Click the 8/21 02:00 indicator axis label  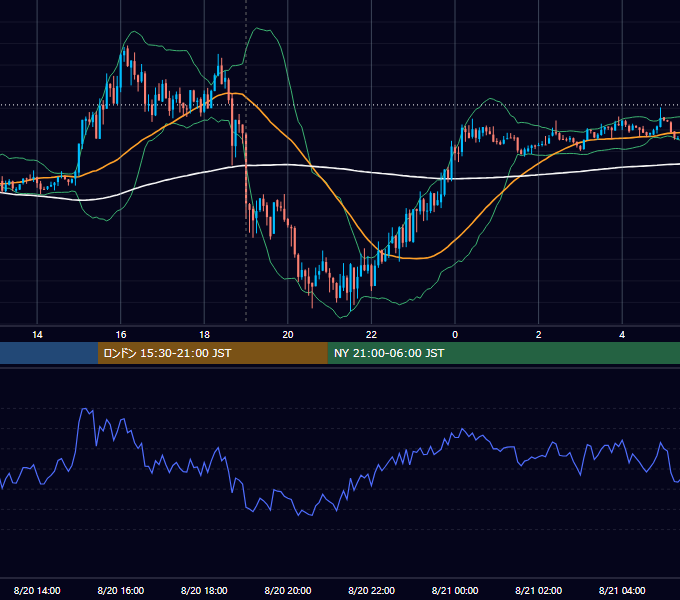pos(539,590)
